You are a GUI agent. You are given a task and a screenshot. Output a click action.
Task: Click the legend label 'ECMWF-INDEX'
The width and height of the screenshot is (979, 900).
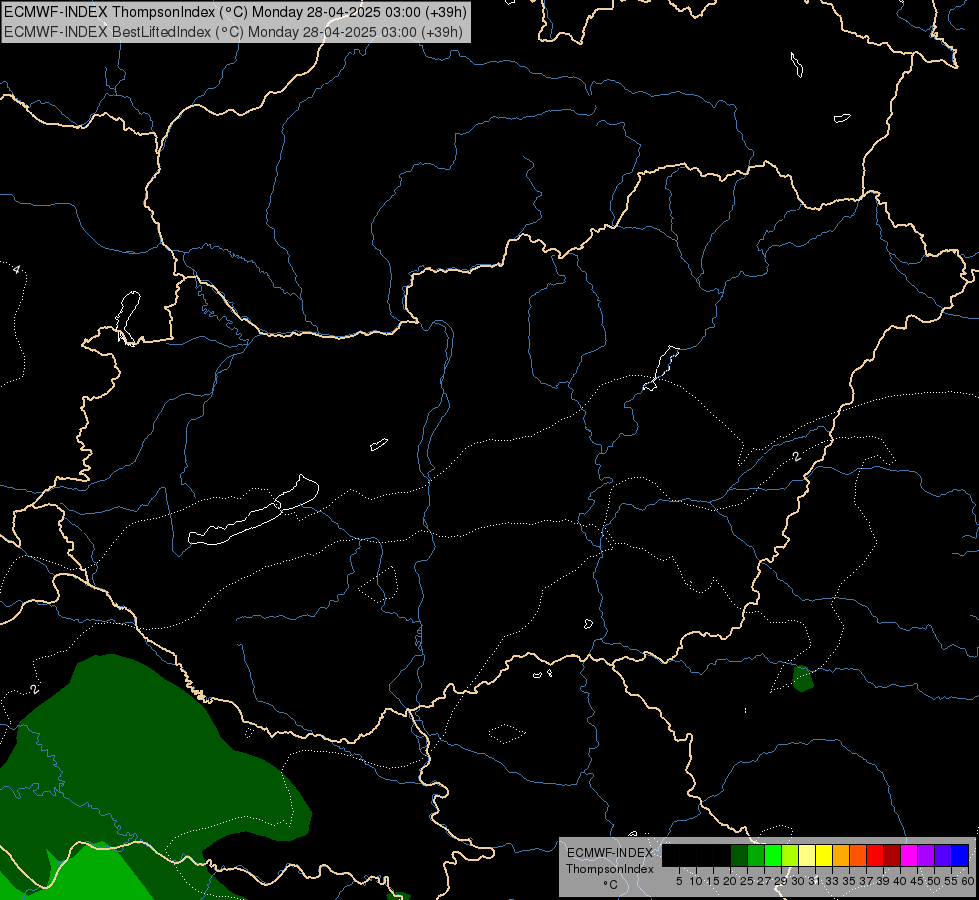coord(610,853)
